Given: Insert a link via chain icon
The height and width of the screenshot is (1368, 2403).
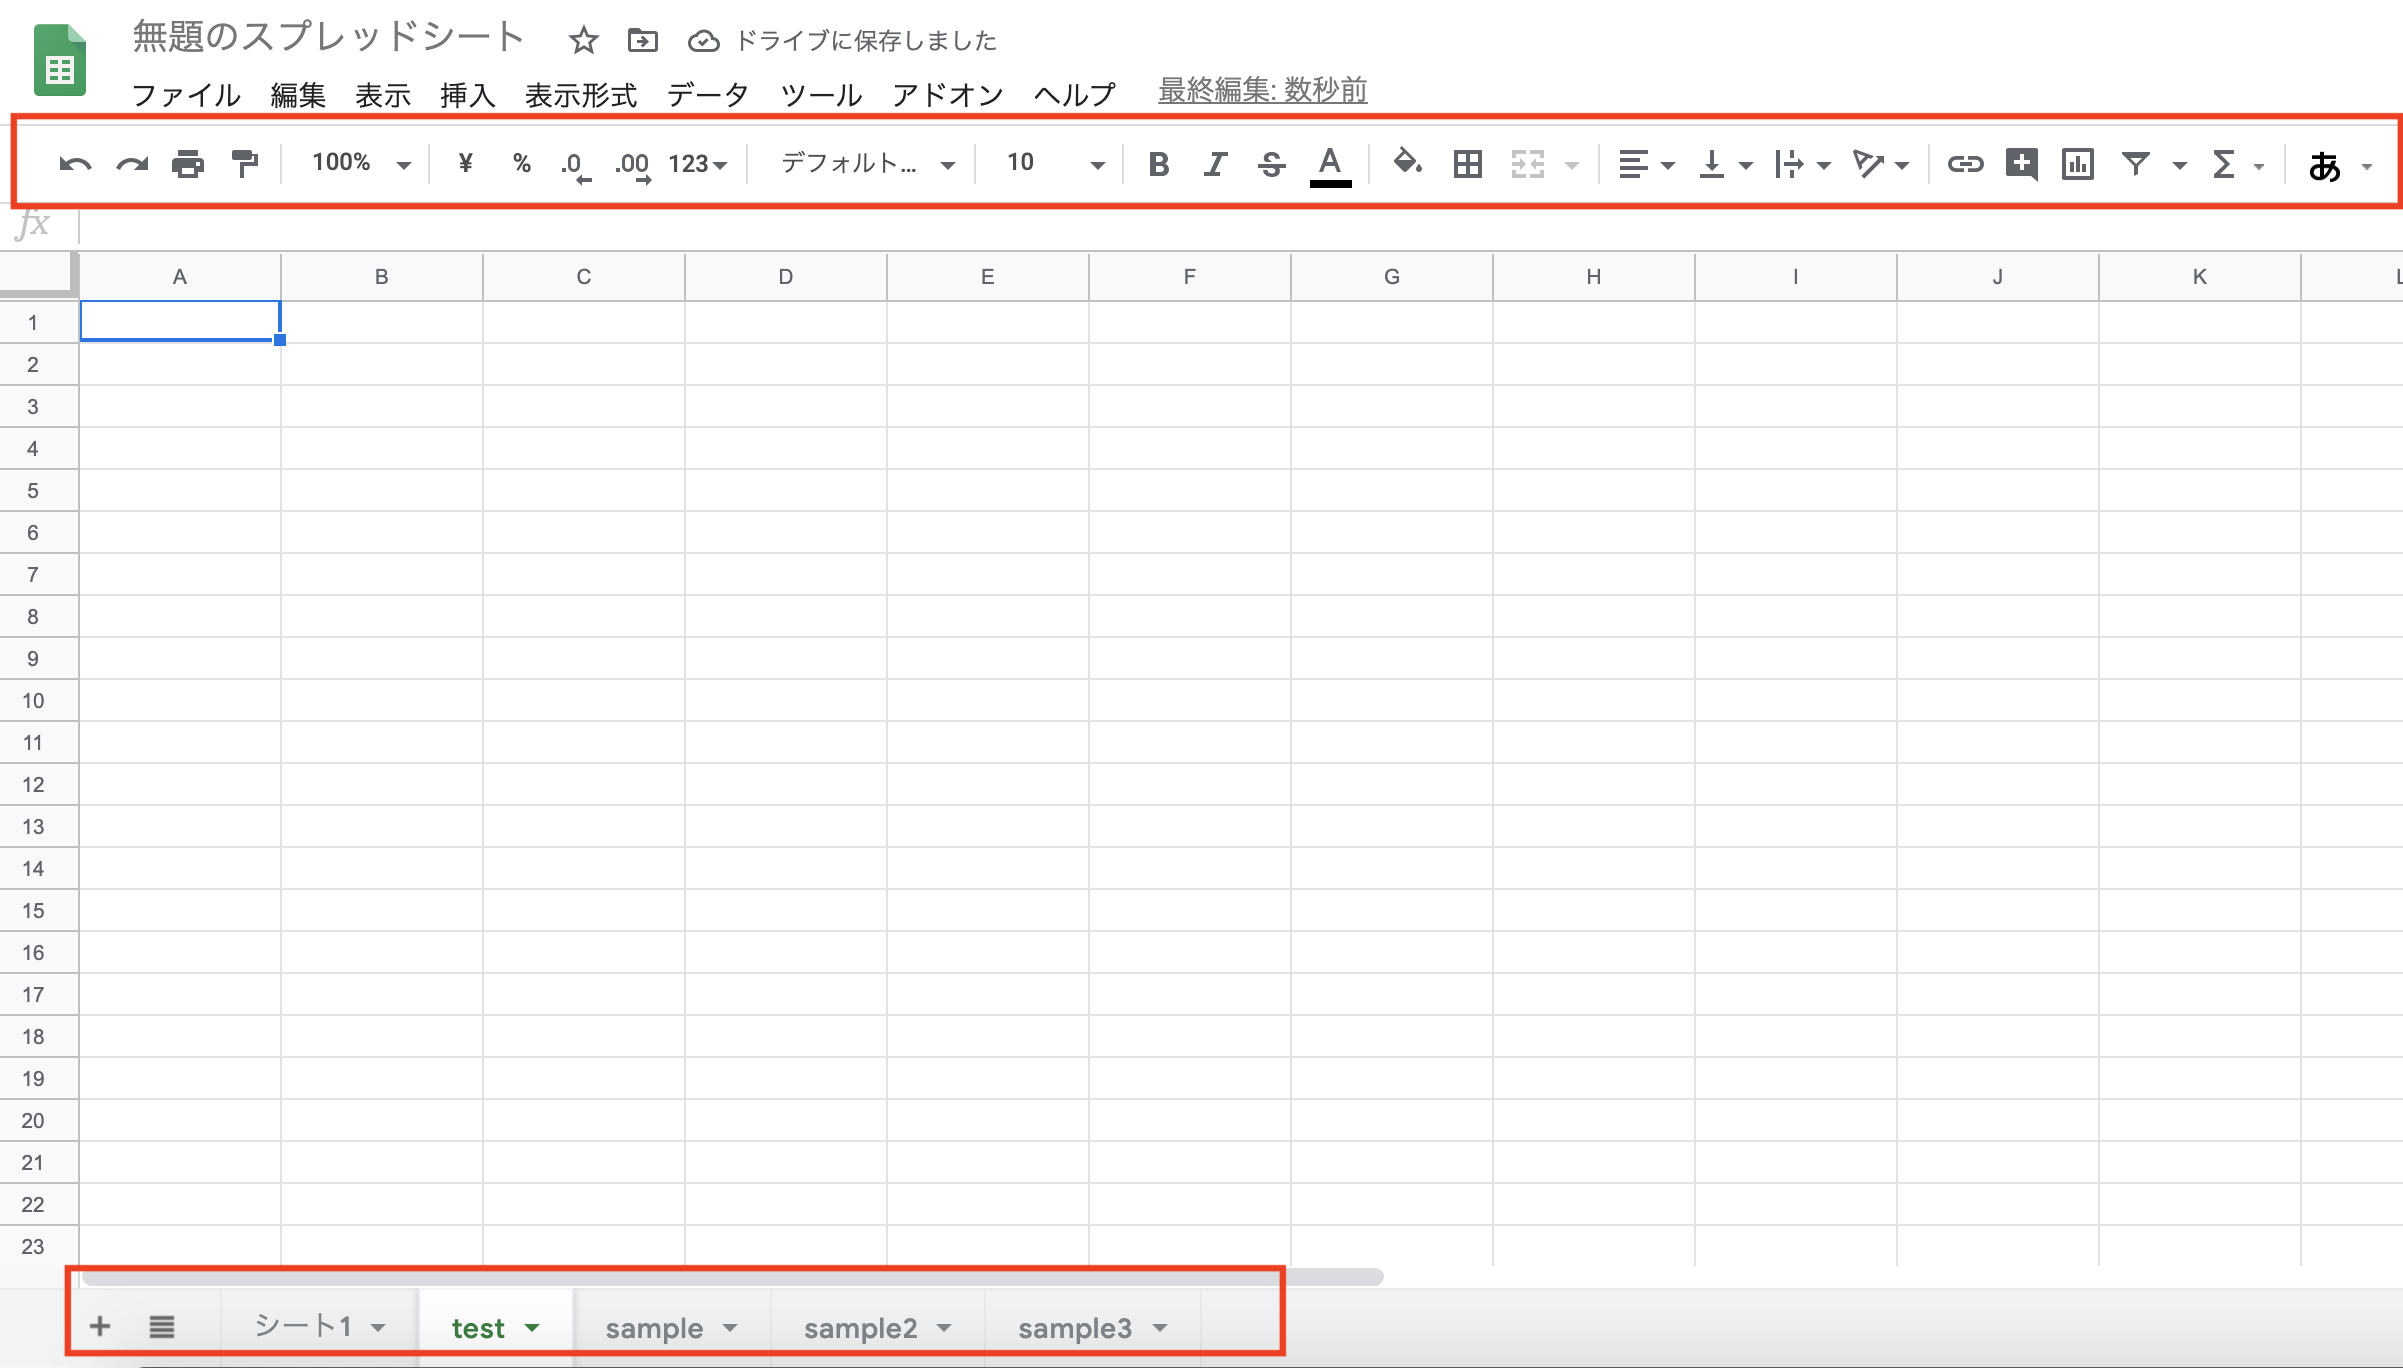Looking at the screenshot, I should coord(1965,164).
